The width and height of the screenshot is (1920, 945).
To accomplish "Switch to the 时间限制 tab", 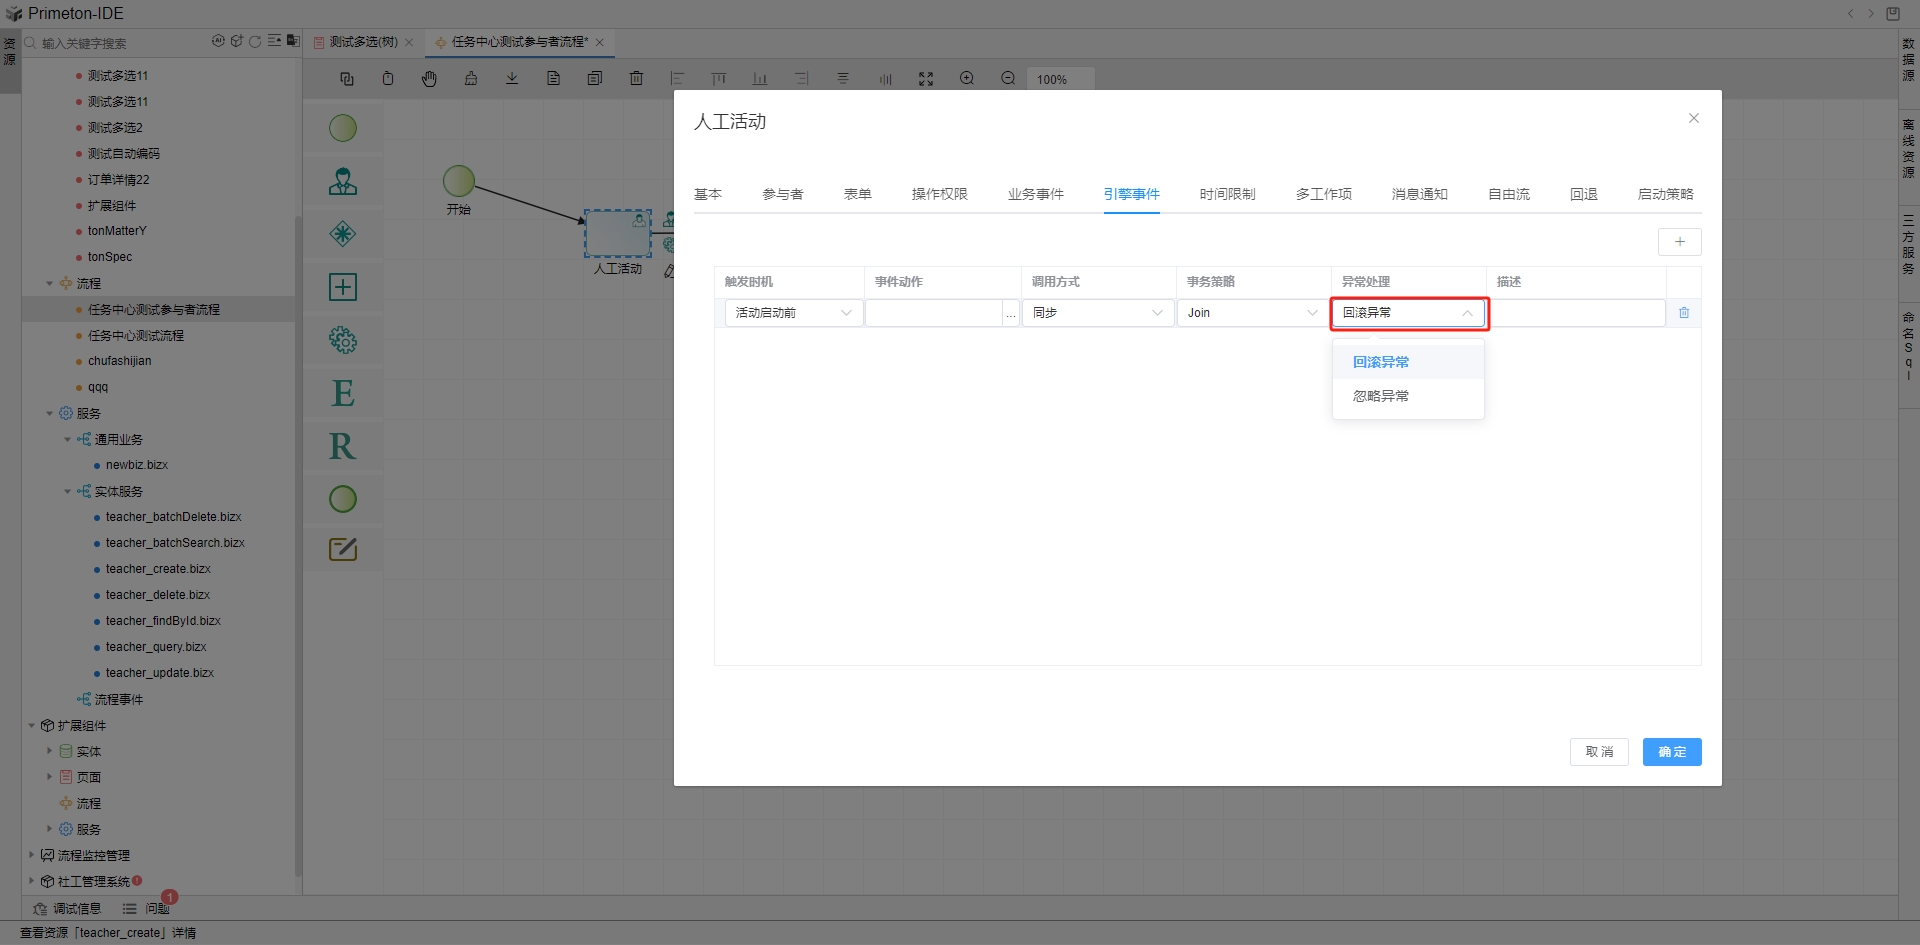I will [1227, 194].
